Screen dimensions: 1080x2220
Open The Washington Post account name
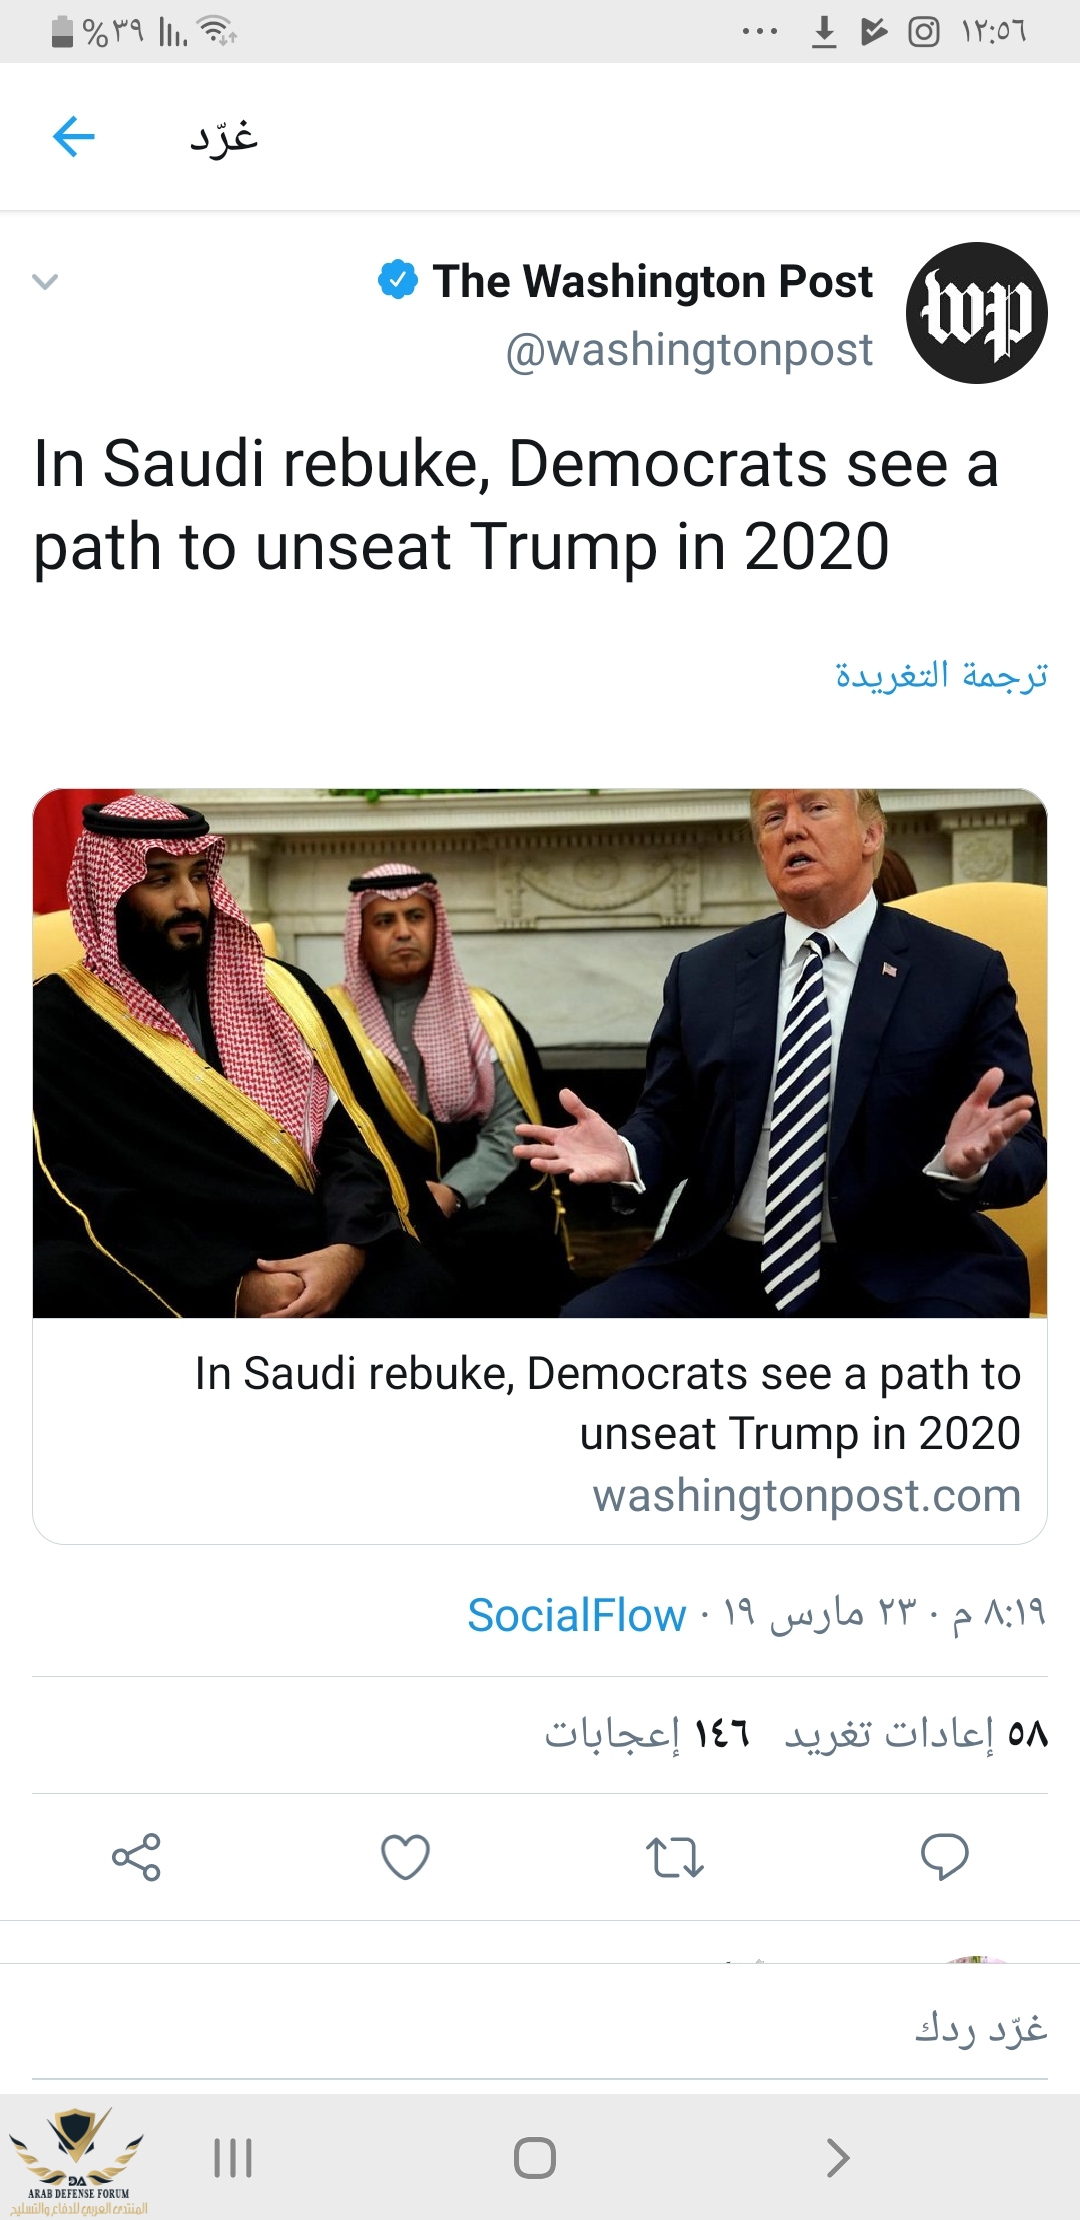pos(652,281)
